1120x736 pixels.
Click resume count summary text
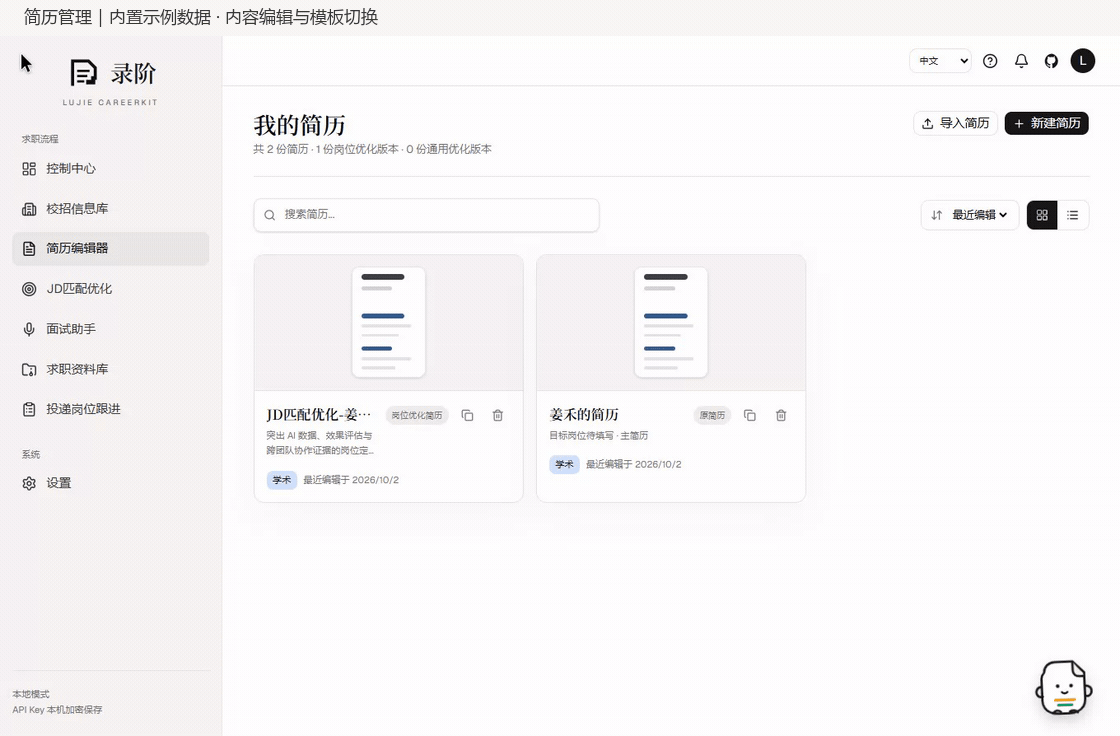coord(372,149)
